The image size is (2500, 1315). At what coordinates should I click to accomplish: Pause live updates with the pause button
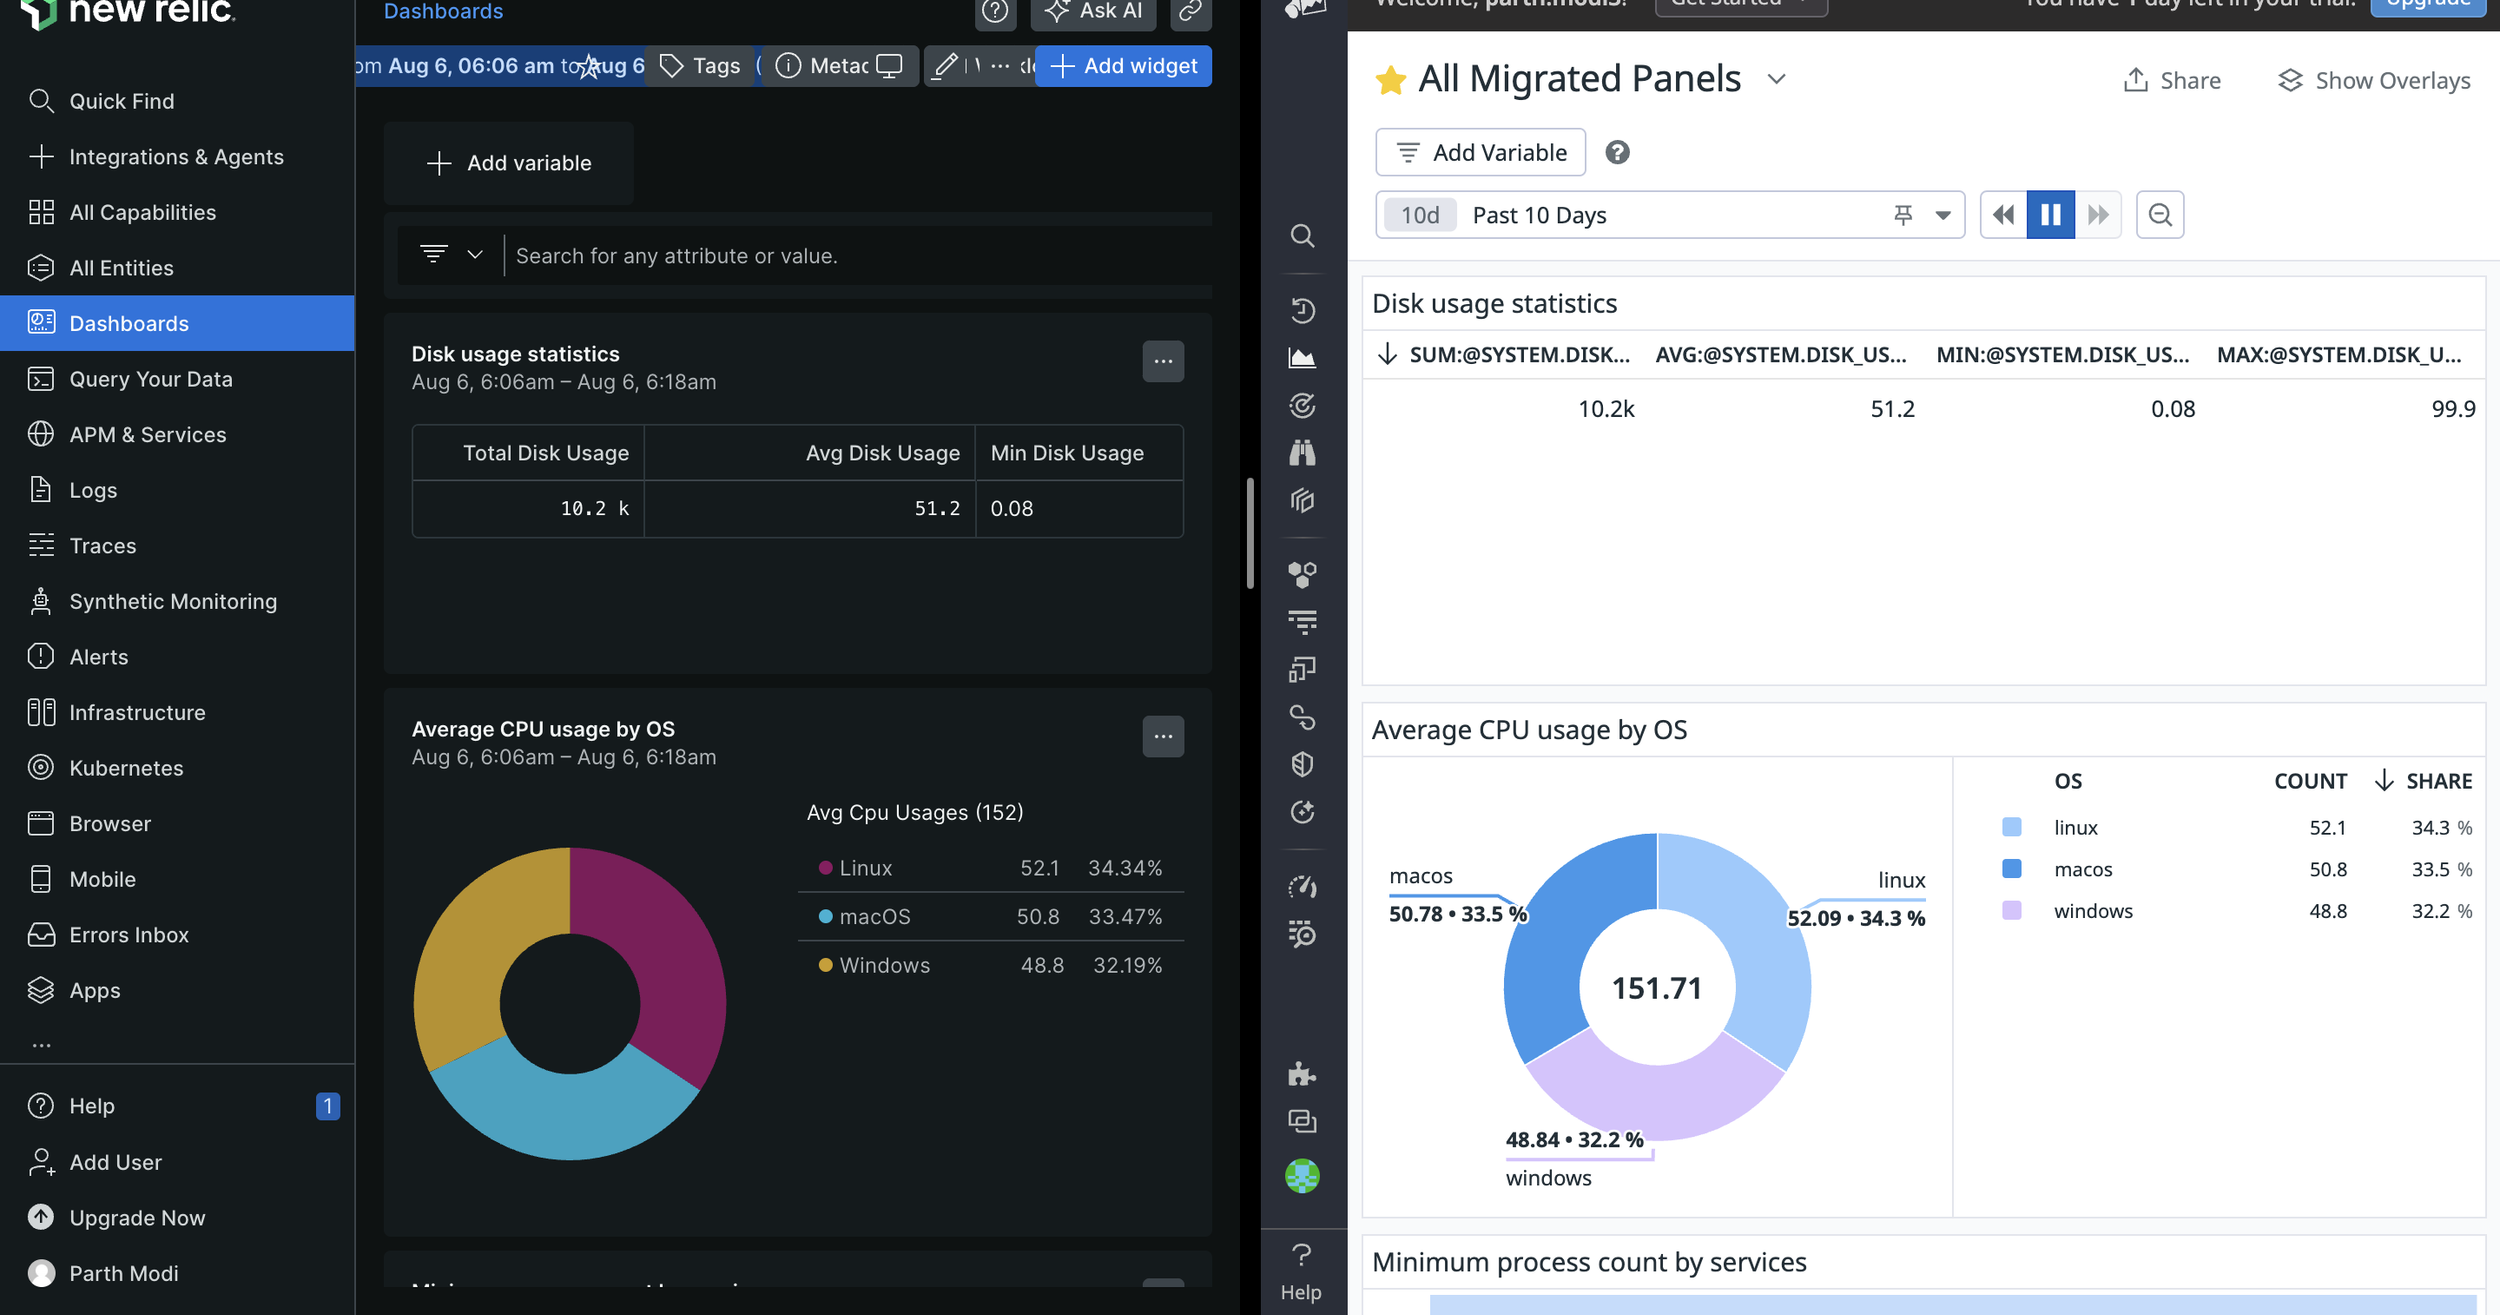2050,215
